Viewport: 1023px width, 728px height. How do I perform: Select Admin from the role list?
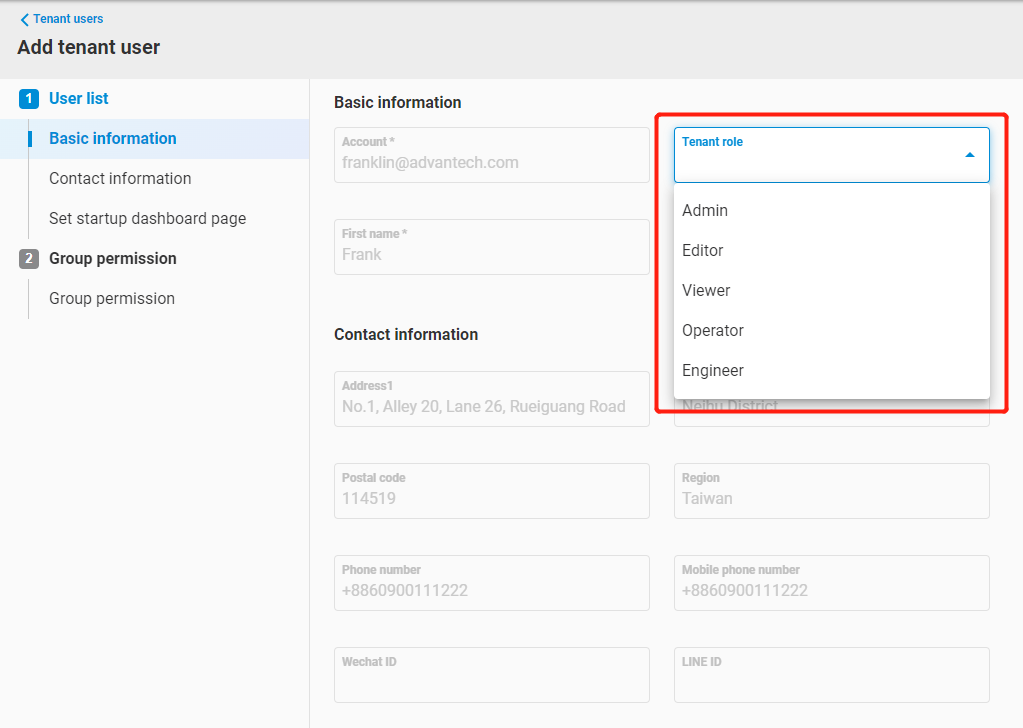point(705,211)
